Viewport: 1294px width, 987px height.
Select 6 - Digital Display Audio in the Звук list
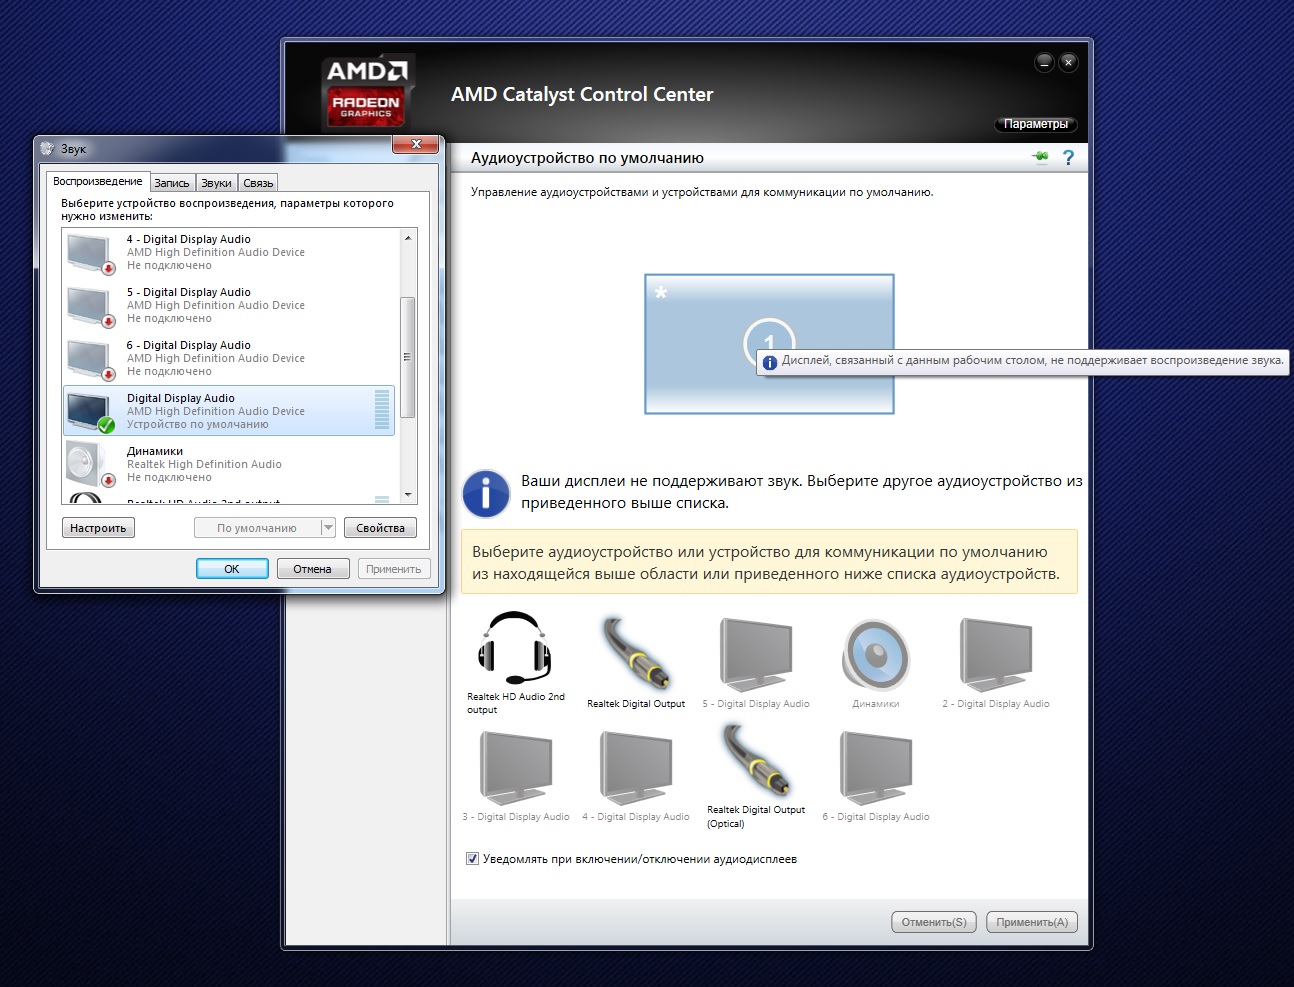point(230,358)
